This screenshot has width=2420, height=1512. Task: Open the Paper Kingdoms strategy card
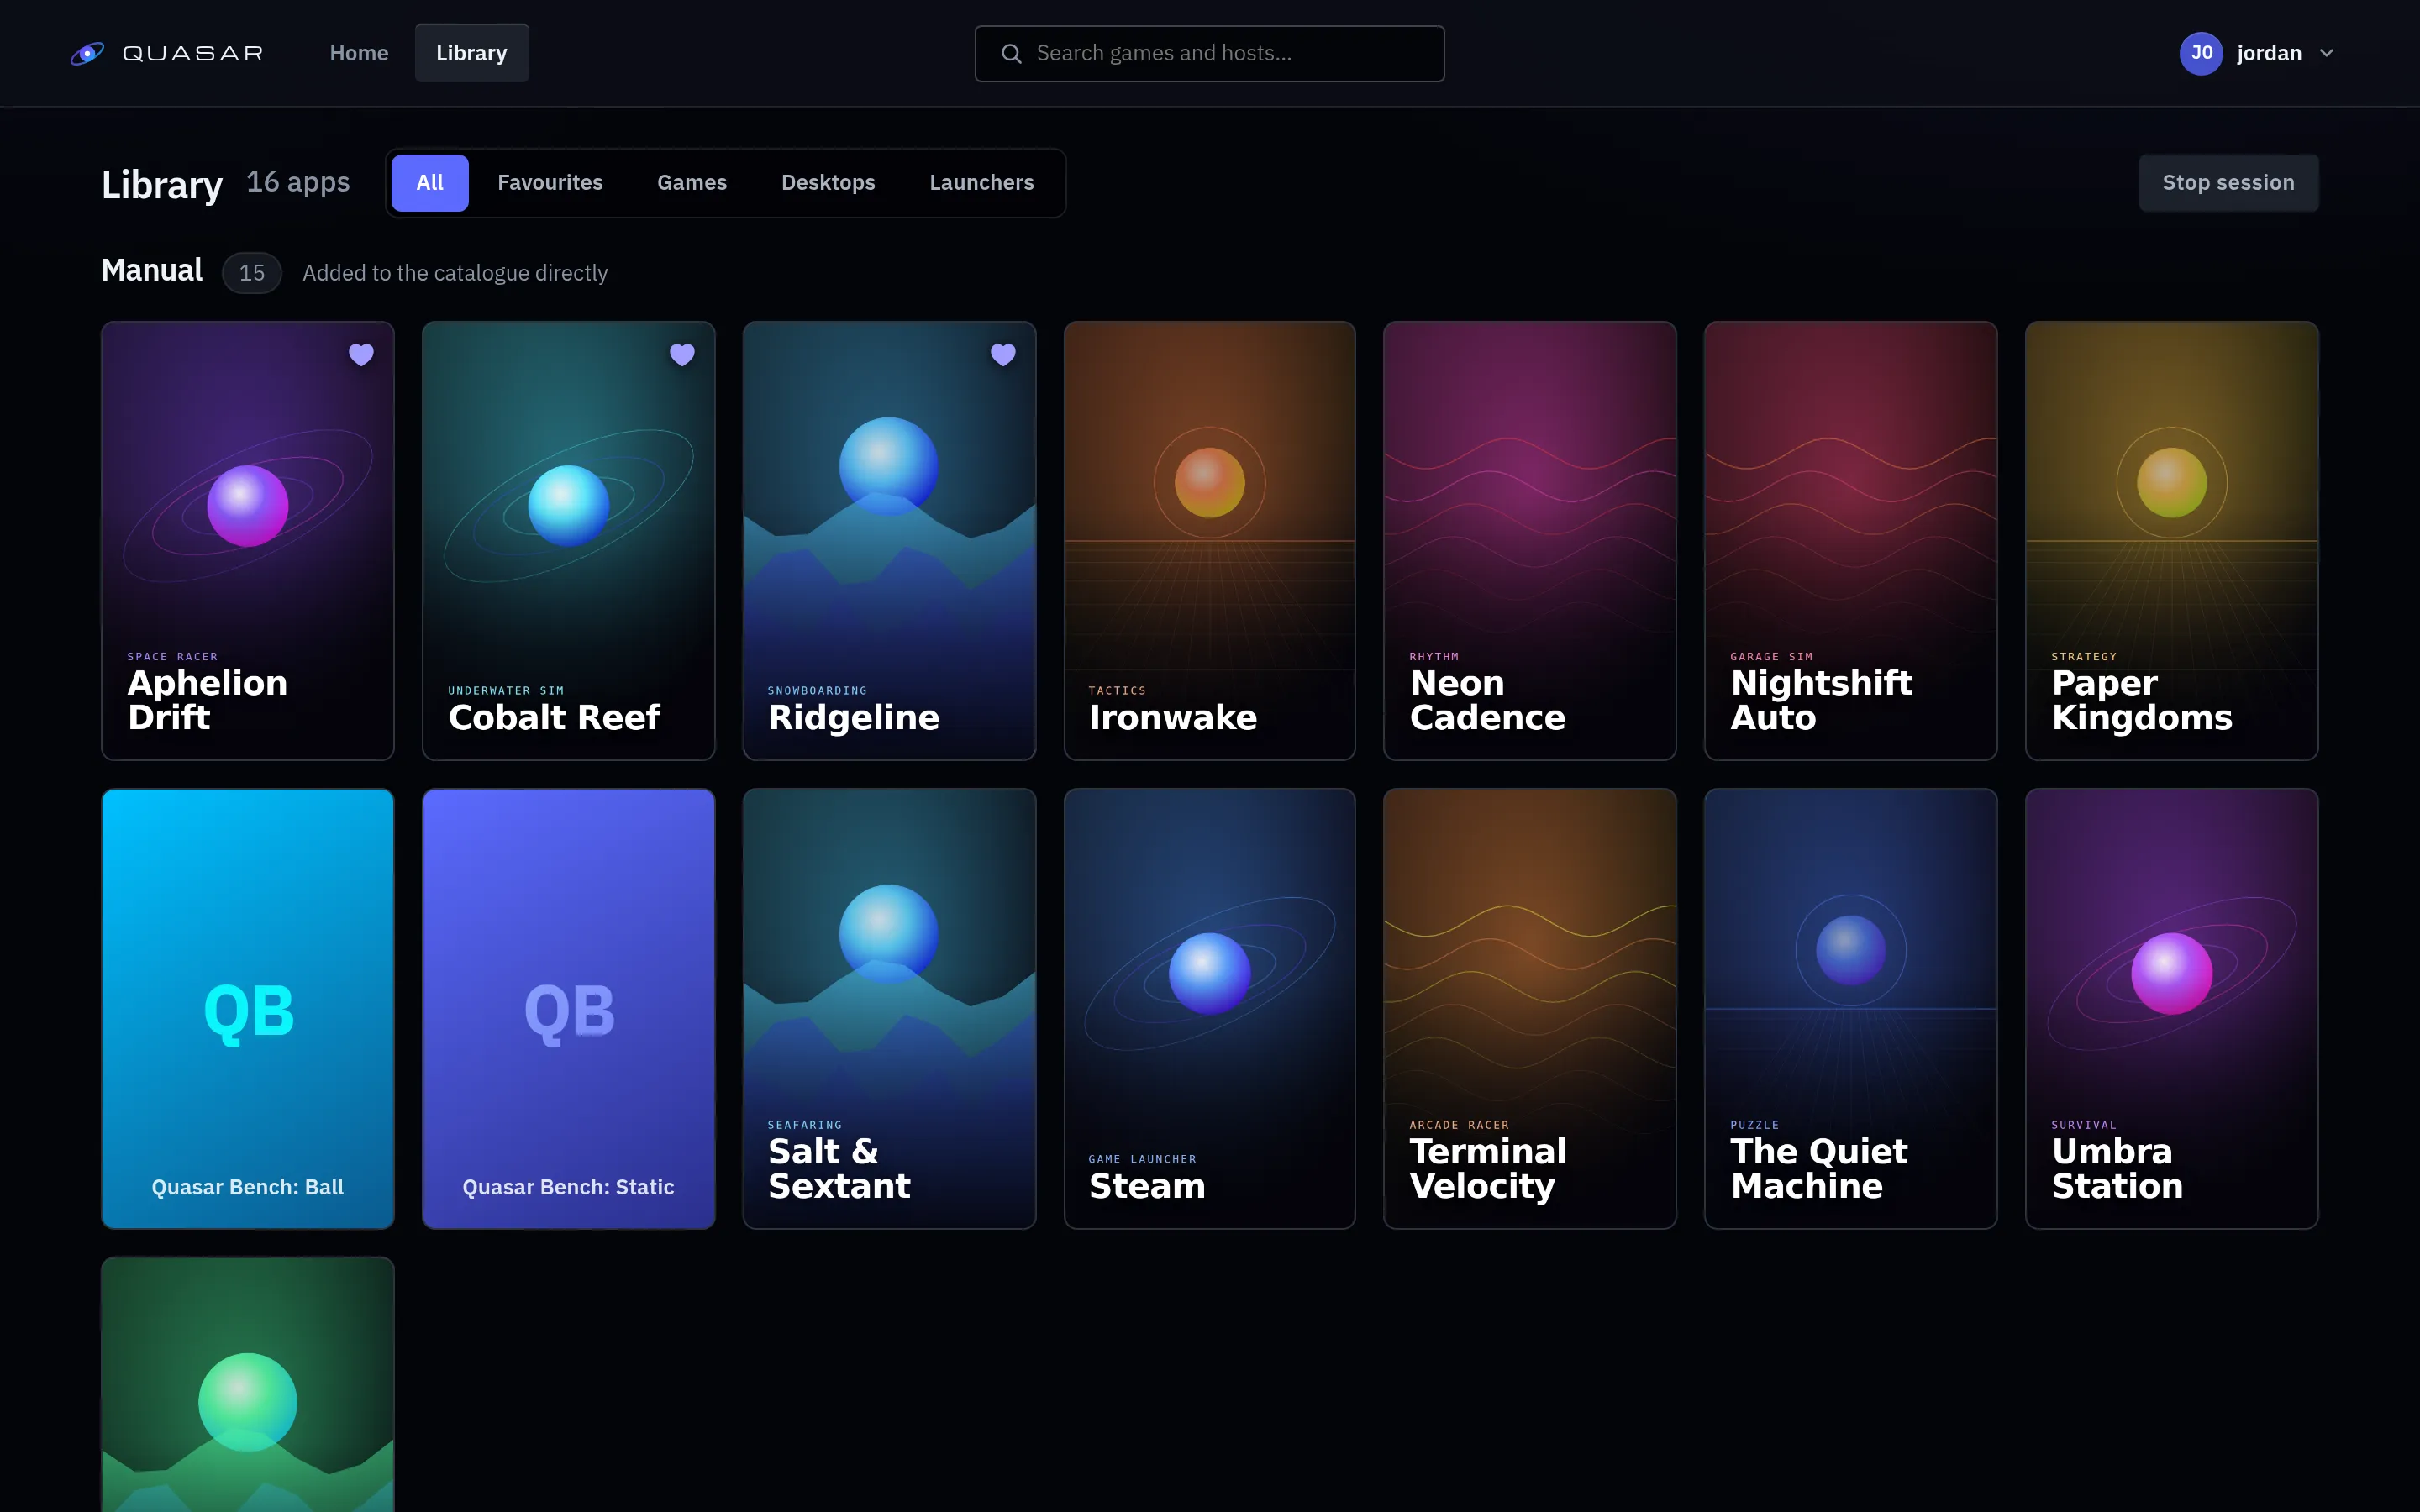(x=2172, y=540)
